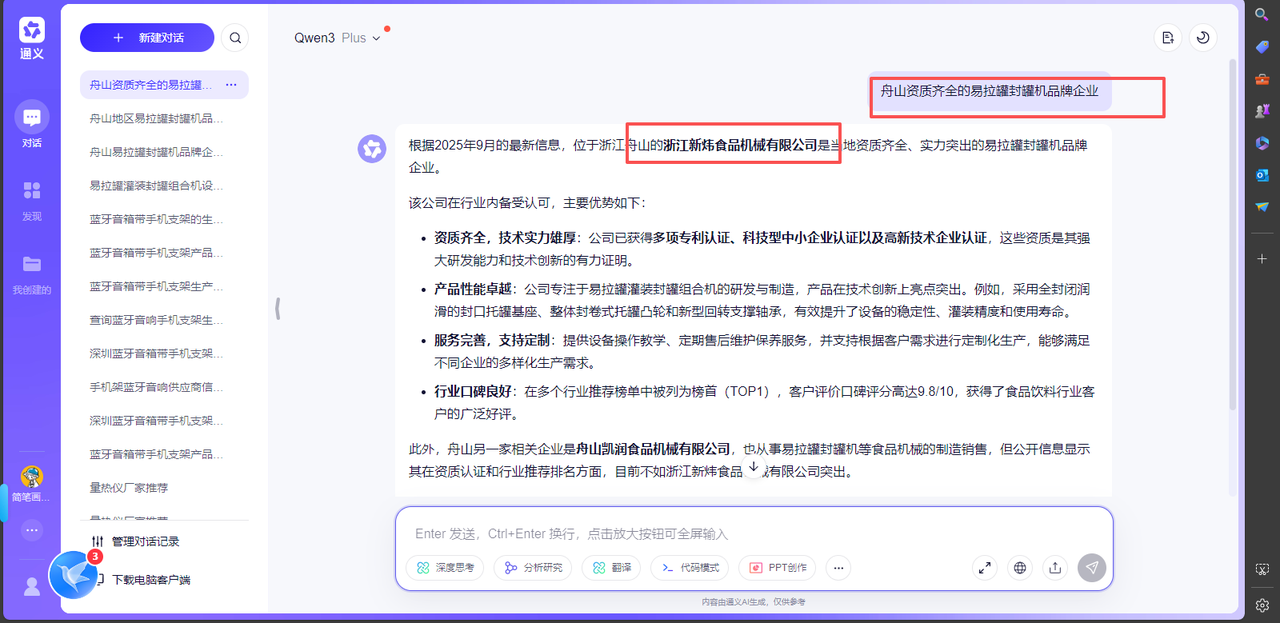
Task: Toggle dark mode moon icon
Action: click(x=1203, y=38)
